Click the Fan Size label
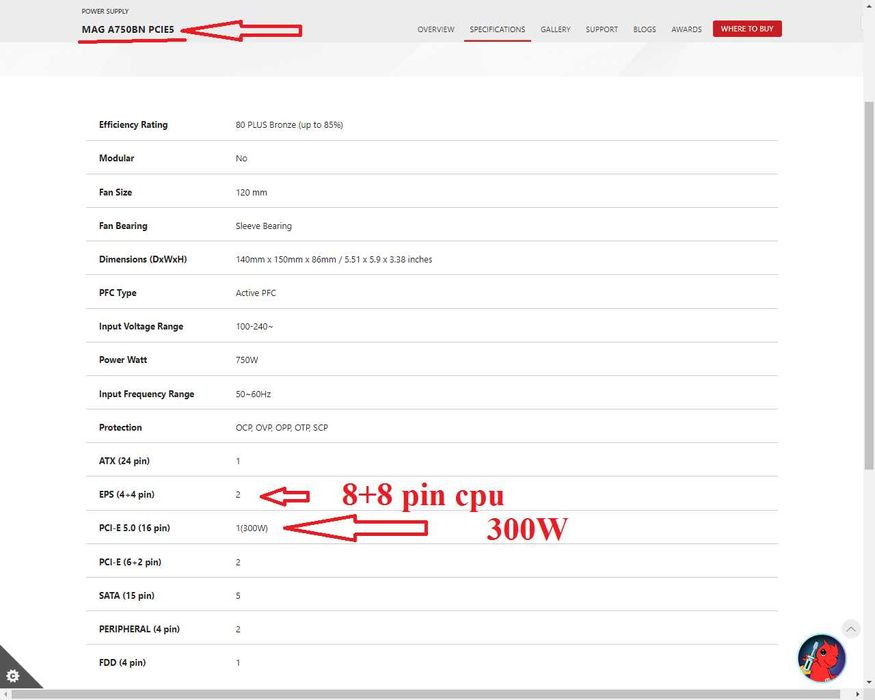875x700 pixels. tap(116, 192)
